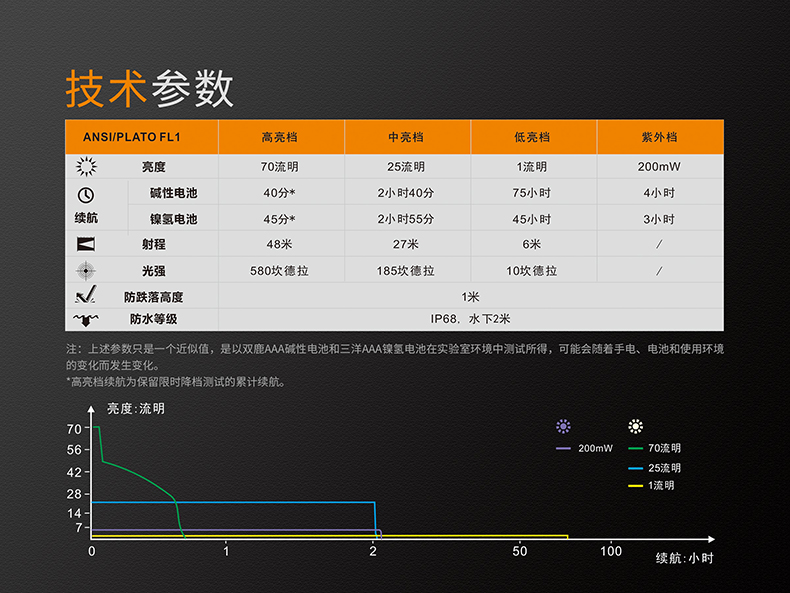Image resolution: width=790 pixels, height=593 pixels.
Task: Click the white light icon in chart legend
Action: pos(635,426)
